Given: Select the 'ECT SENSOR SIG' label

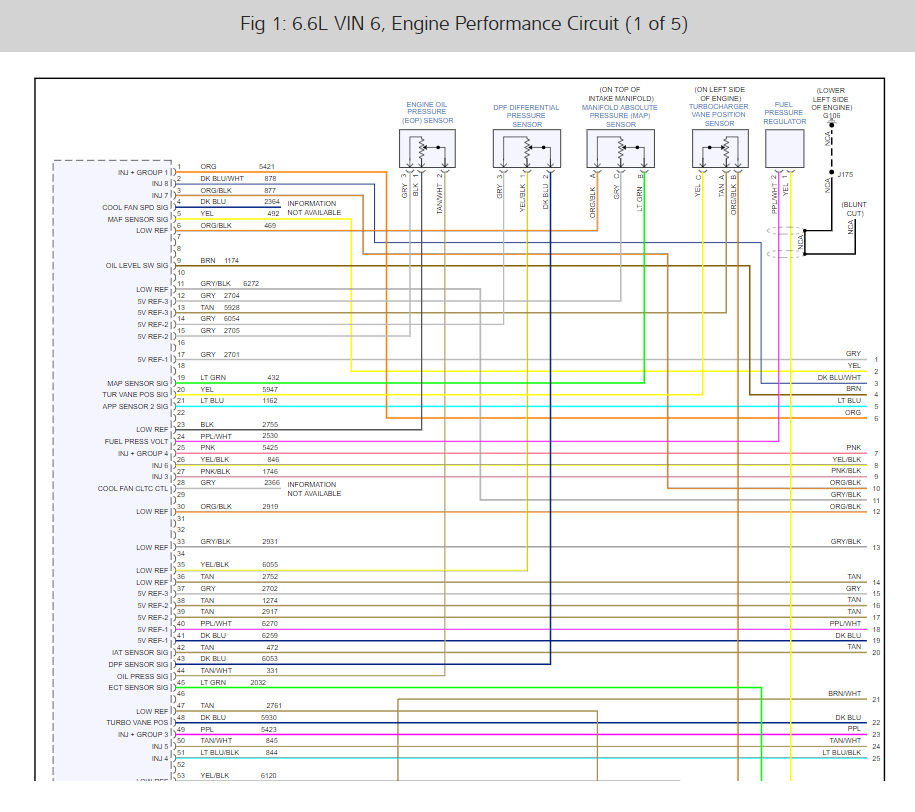Looking at the screenshot, I should click(138, 688).
